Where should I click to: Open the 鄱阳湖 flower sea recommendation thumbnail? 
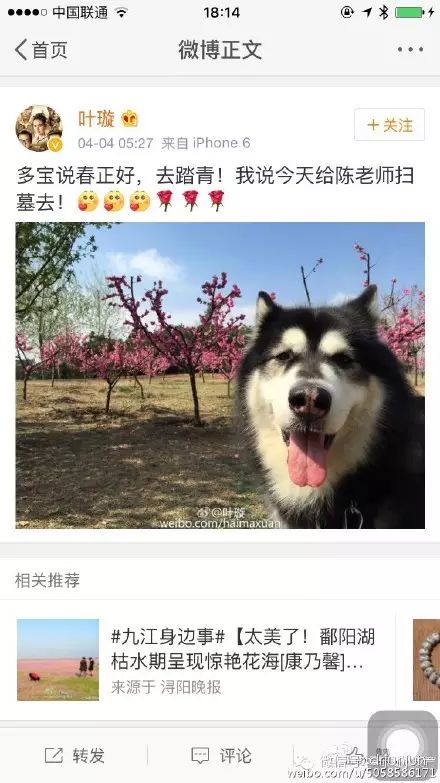coord(58,660)
